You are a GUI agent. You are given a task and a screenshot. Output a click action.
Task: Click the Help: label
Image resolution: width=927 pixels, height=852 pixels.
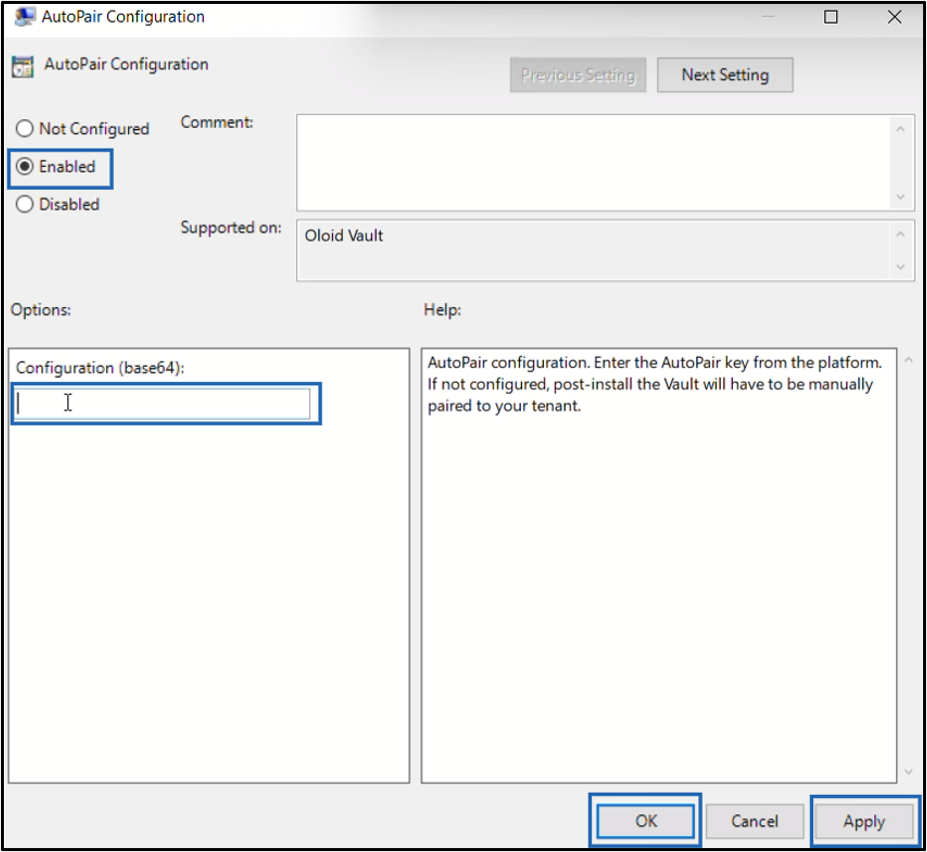pyautogui.click(x=442, y=310)
